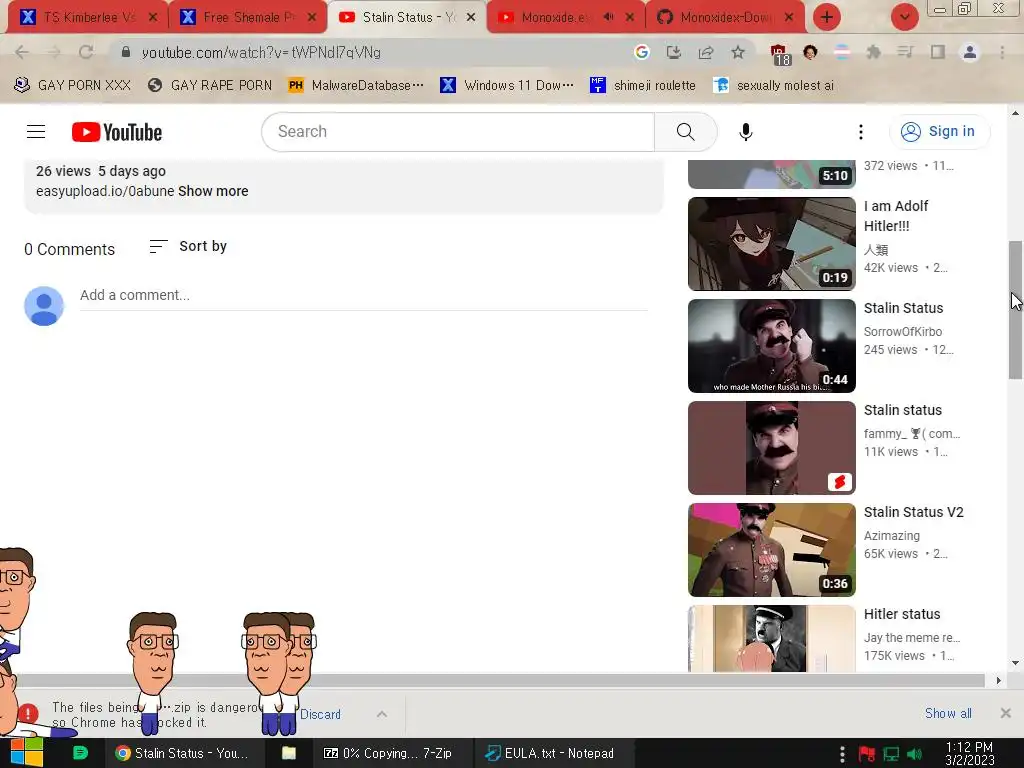Screen dimensions: 1024x768
Task: Click the 0 Comments heading
Action: tap(69, 249)
